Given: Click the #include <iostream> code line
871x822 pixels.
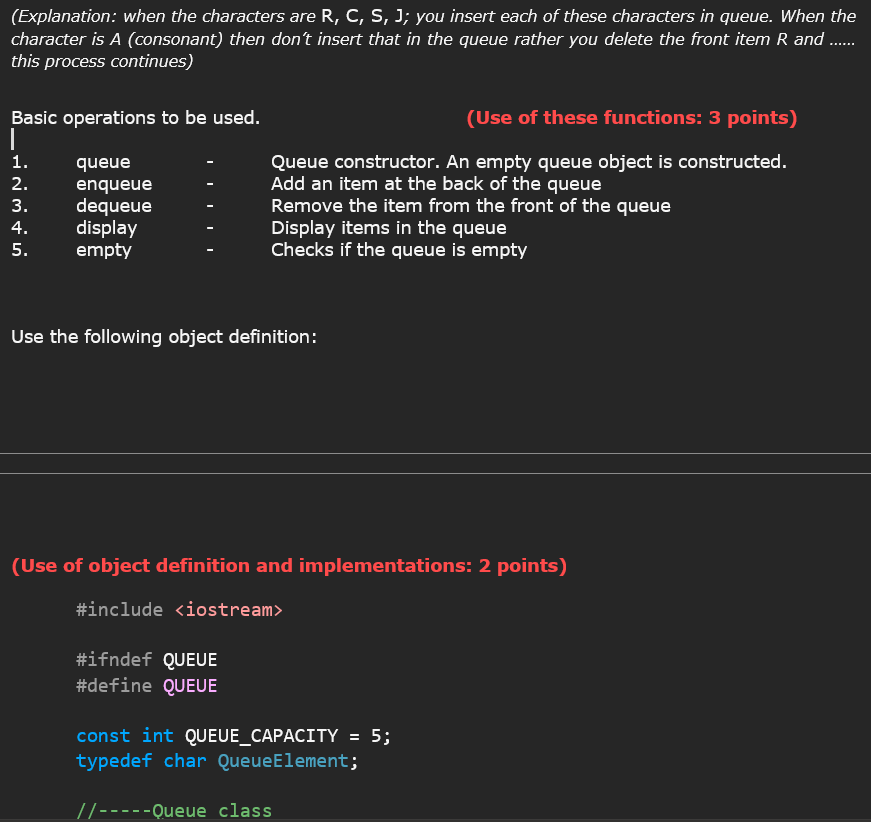Looking at the screenshot, I should click(x=177, y=610).
